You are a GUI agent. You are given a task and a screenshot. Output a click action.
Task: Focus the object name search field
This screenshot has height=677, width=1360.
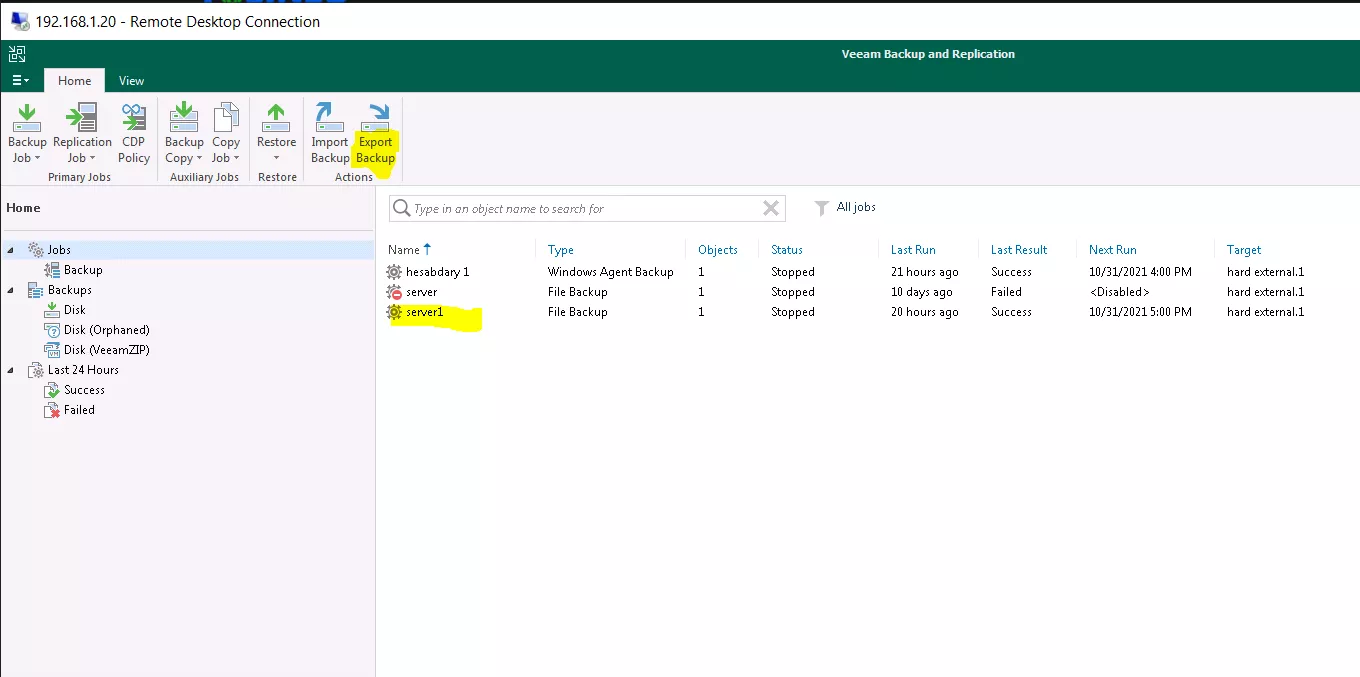(x=587, y=208)
